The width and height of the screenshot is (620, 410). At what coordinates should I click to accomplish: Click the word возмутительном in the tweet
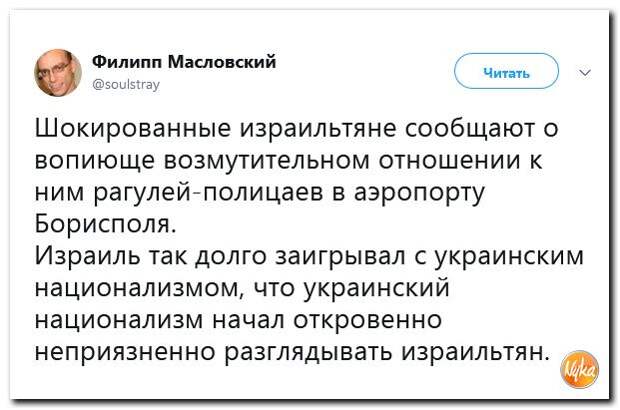[x=266, y=161]
